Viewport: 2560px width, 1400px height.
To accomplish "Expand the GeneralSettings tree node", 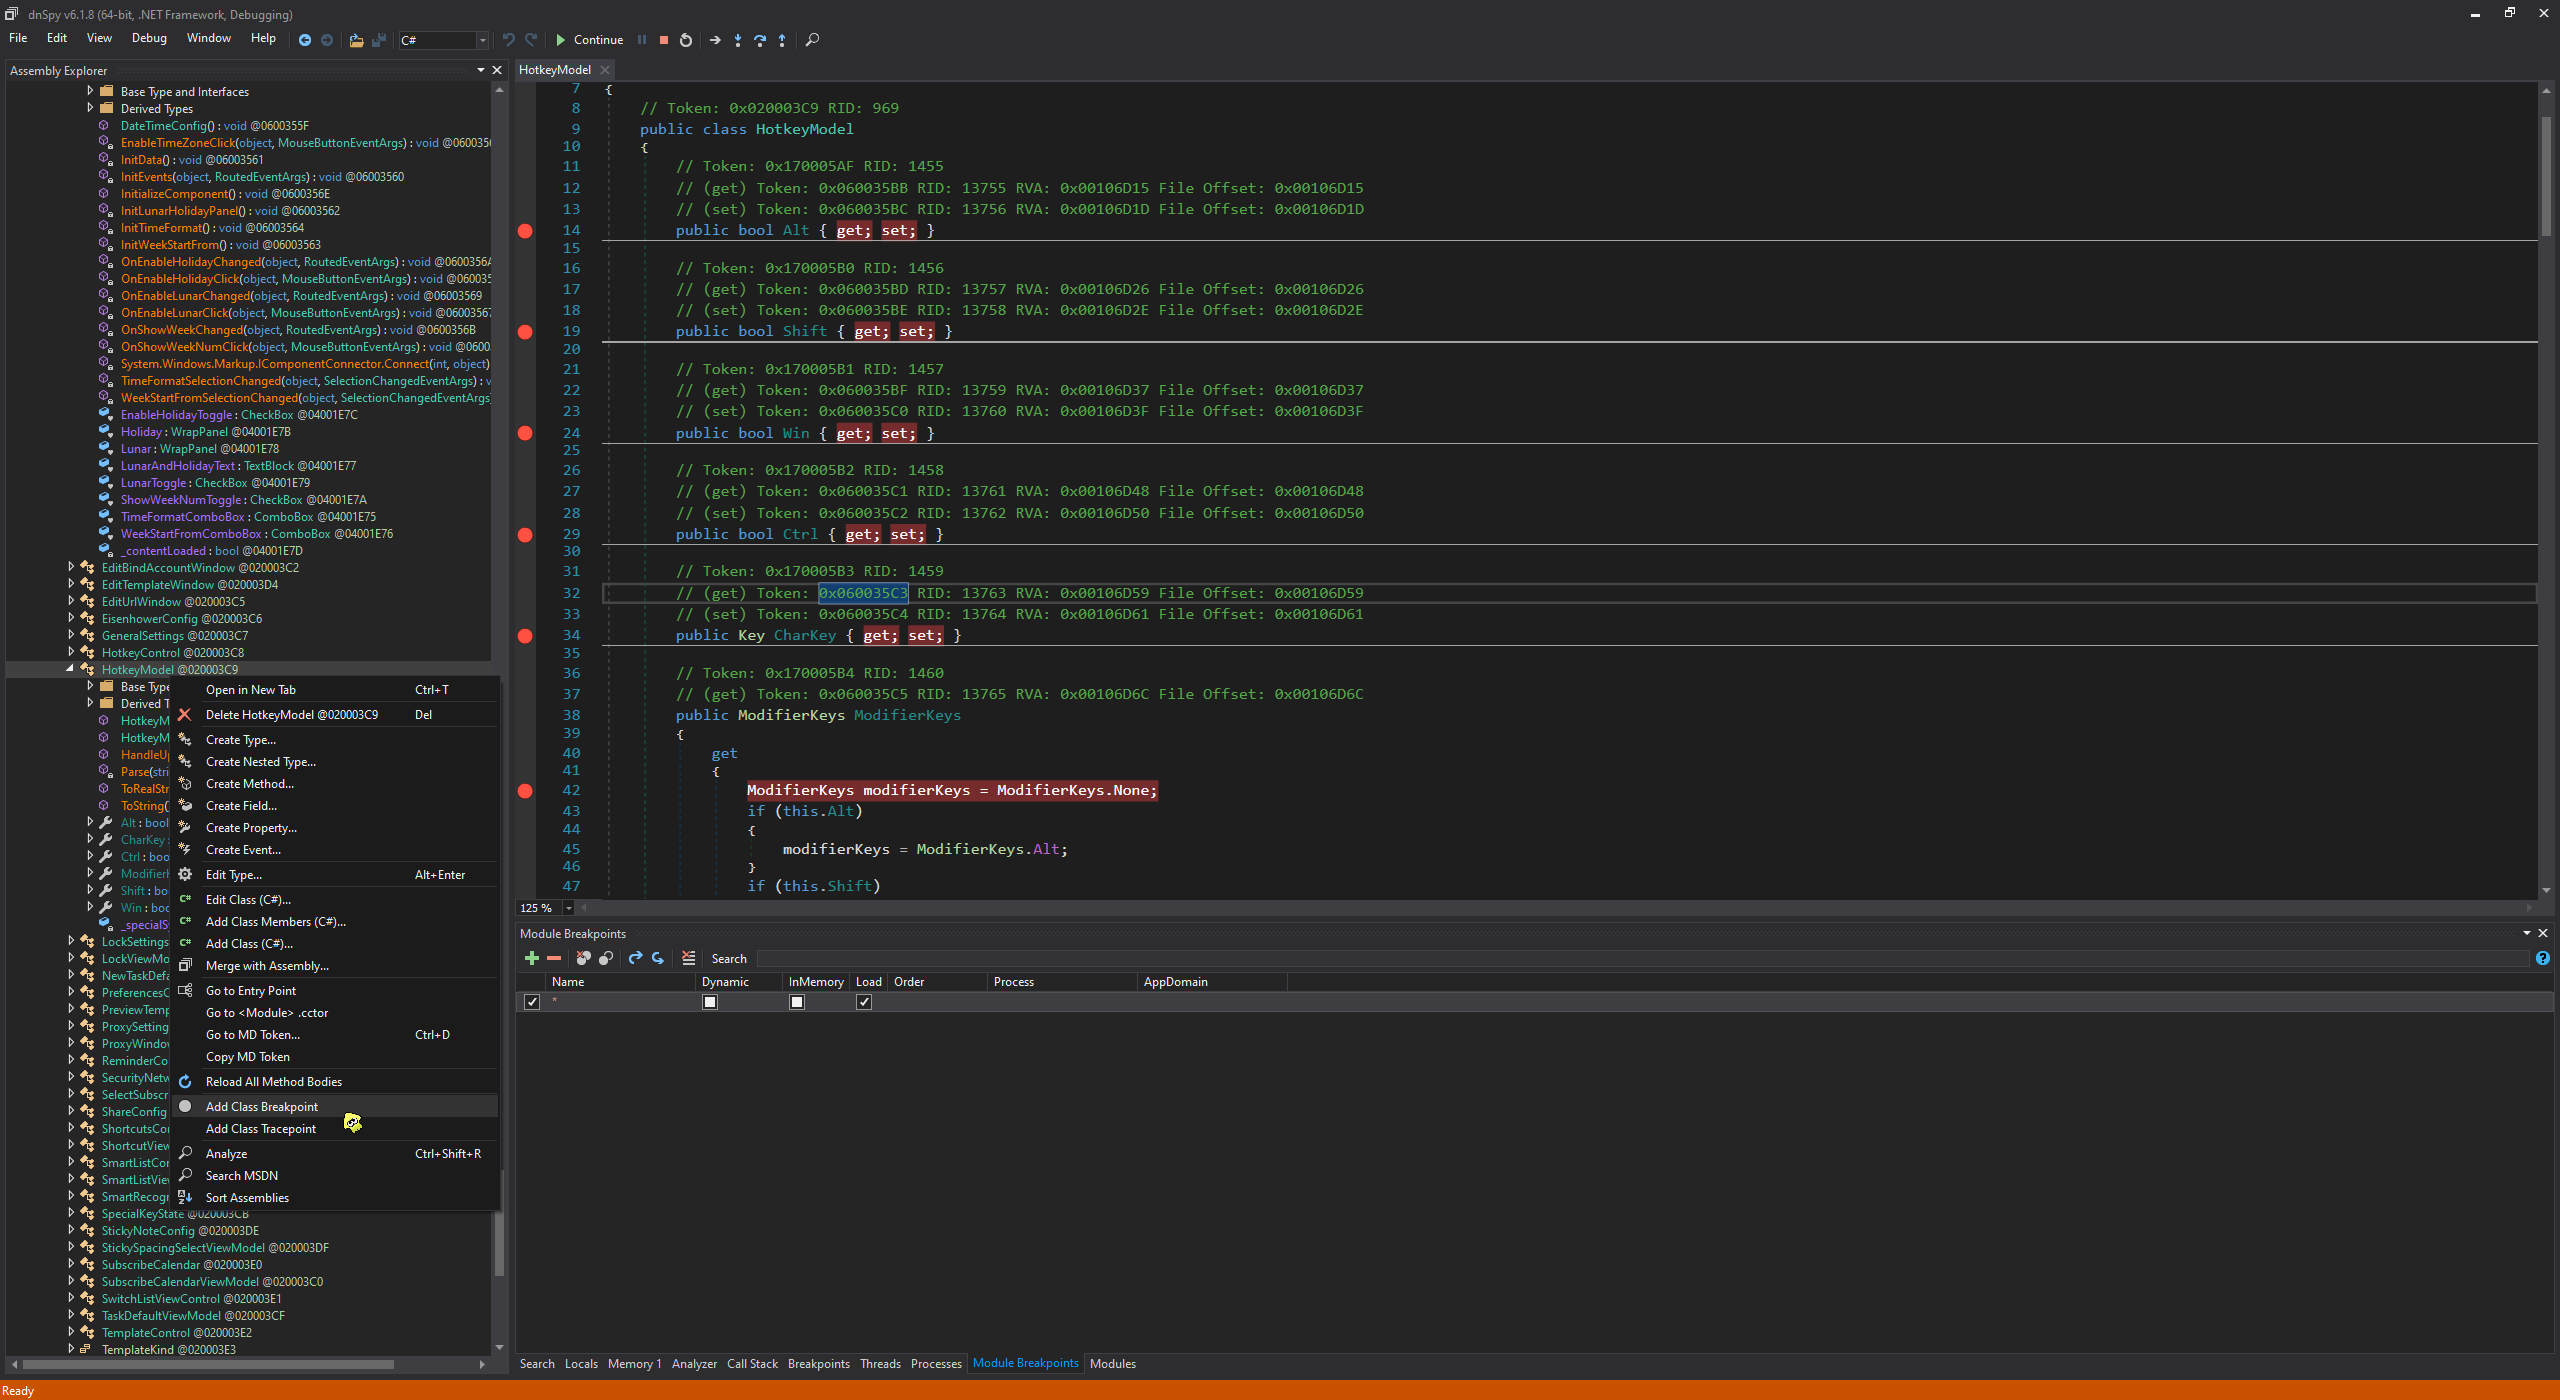I will [x=71, y=635].
